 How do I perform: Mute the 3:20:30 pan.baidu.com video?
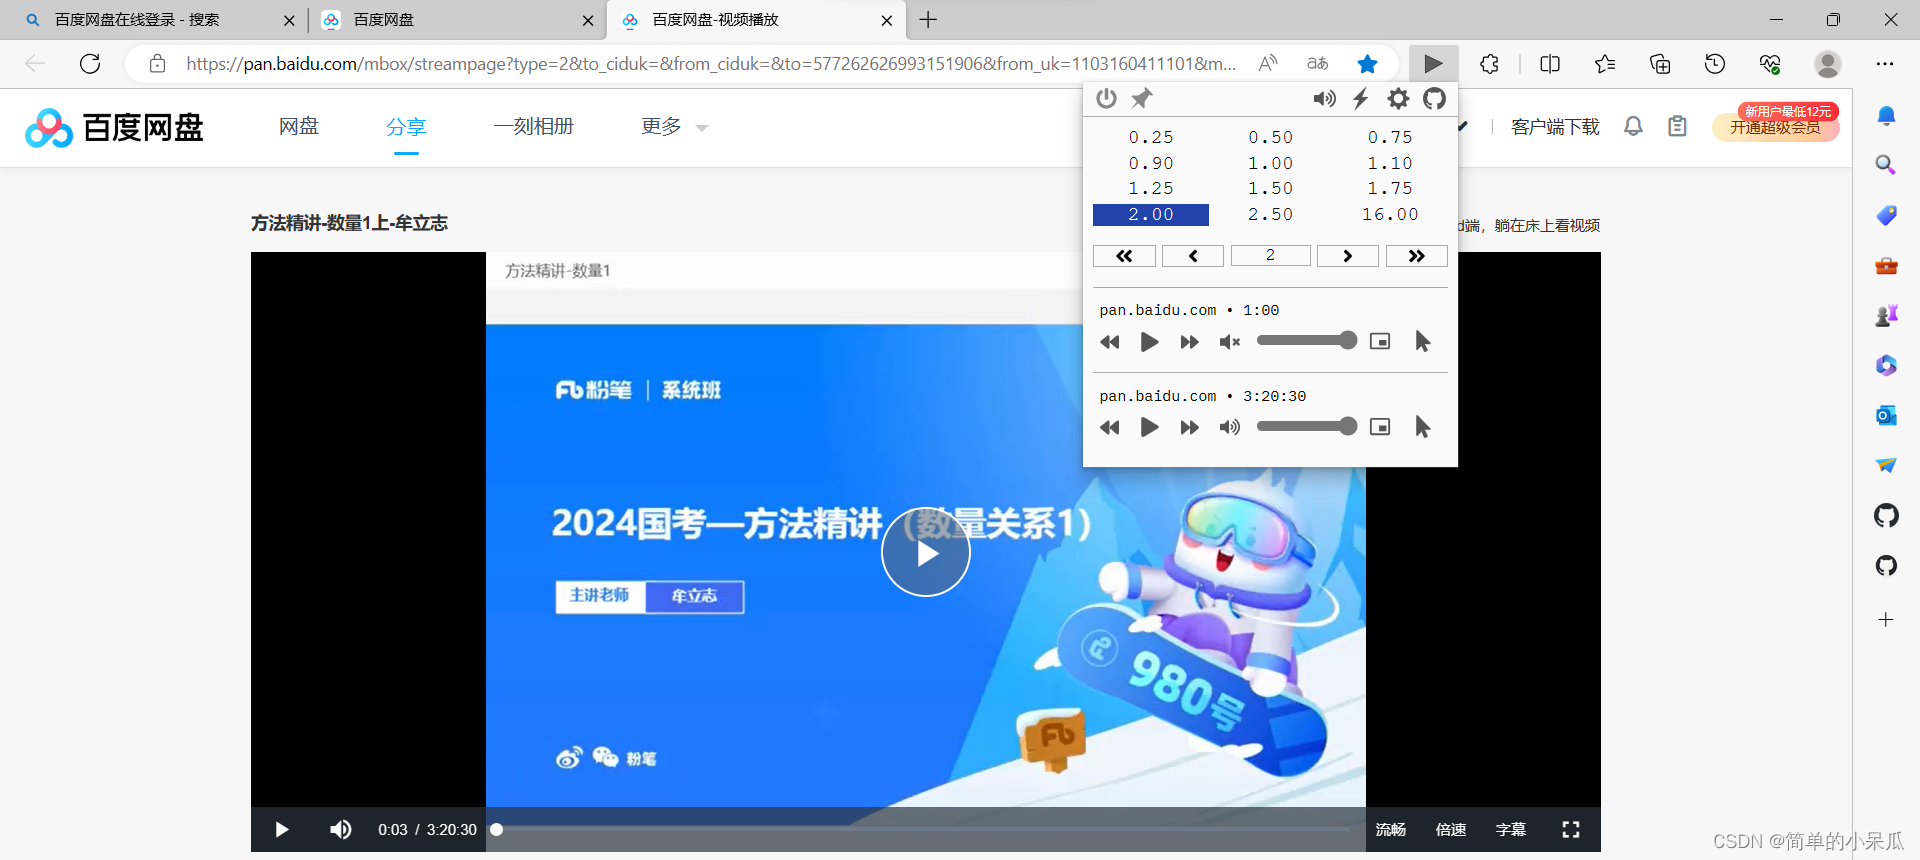pos(1229,428)
